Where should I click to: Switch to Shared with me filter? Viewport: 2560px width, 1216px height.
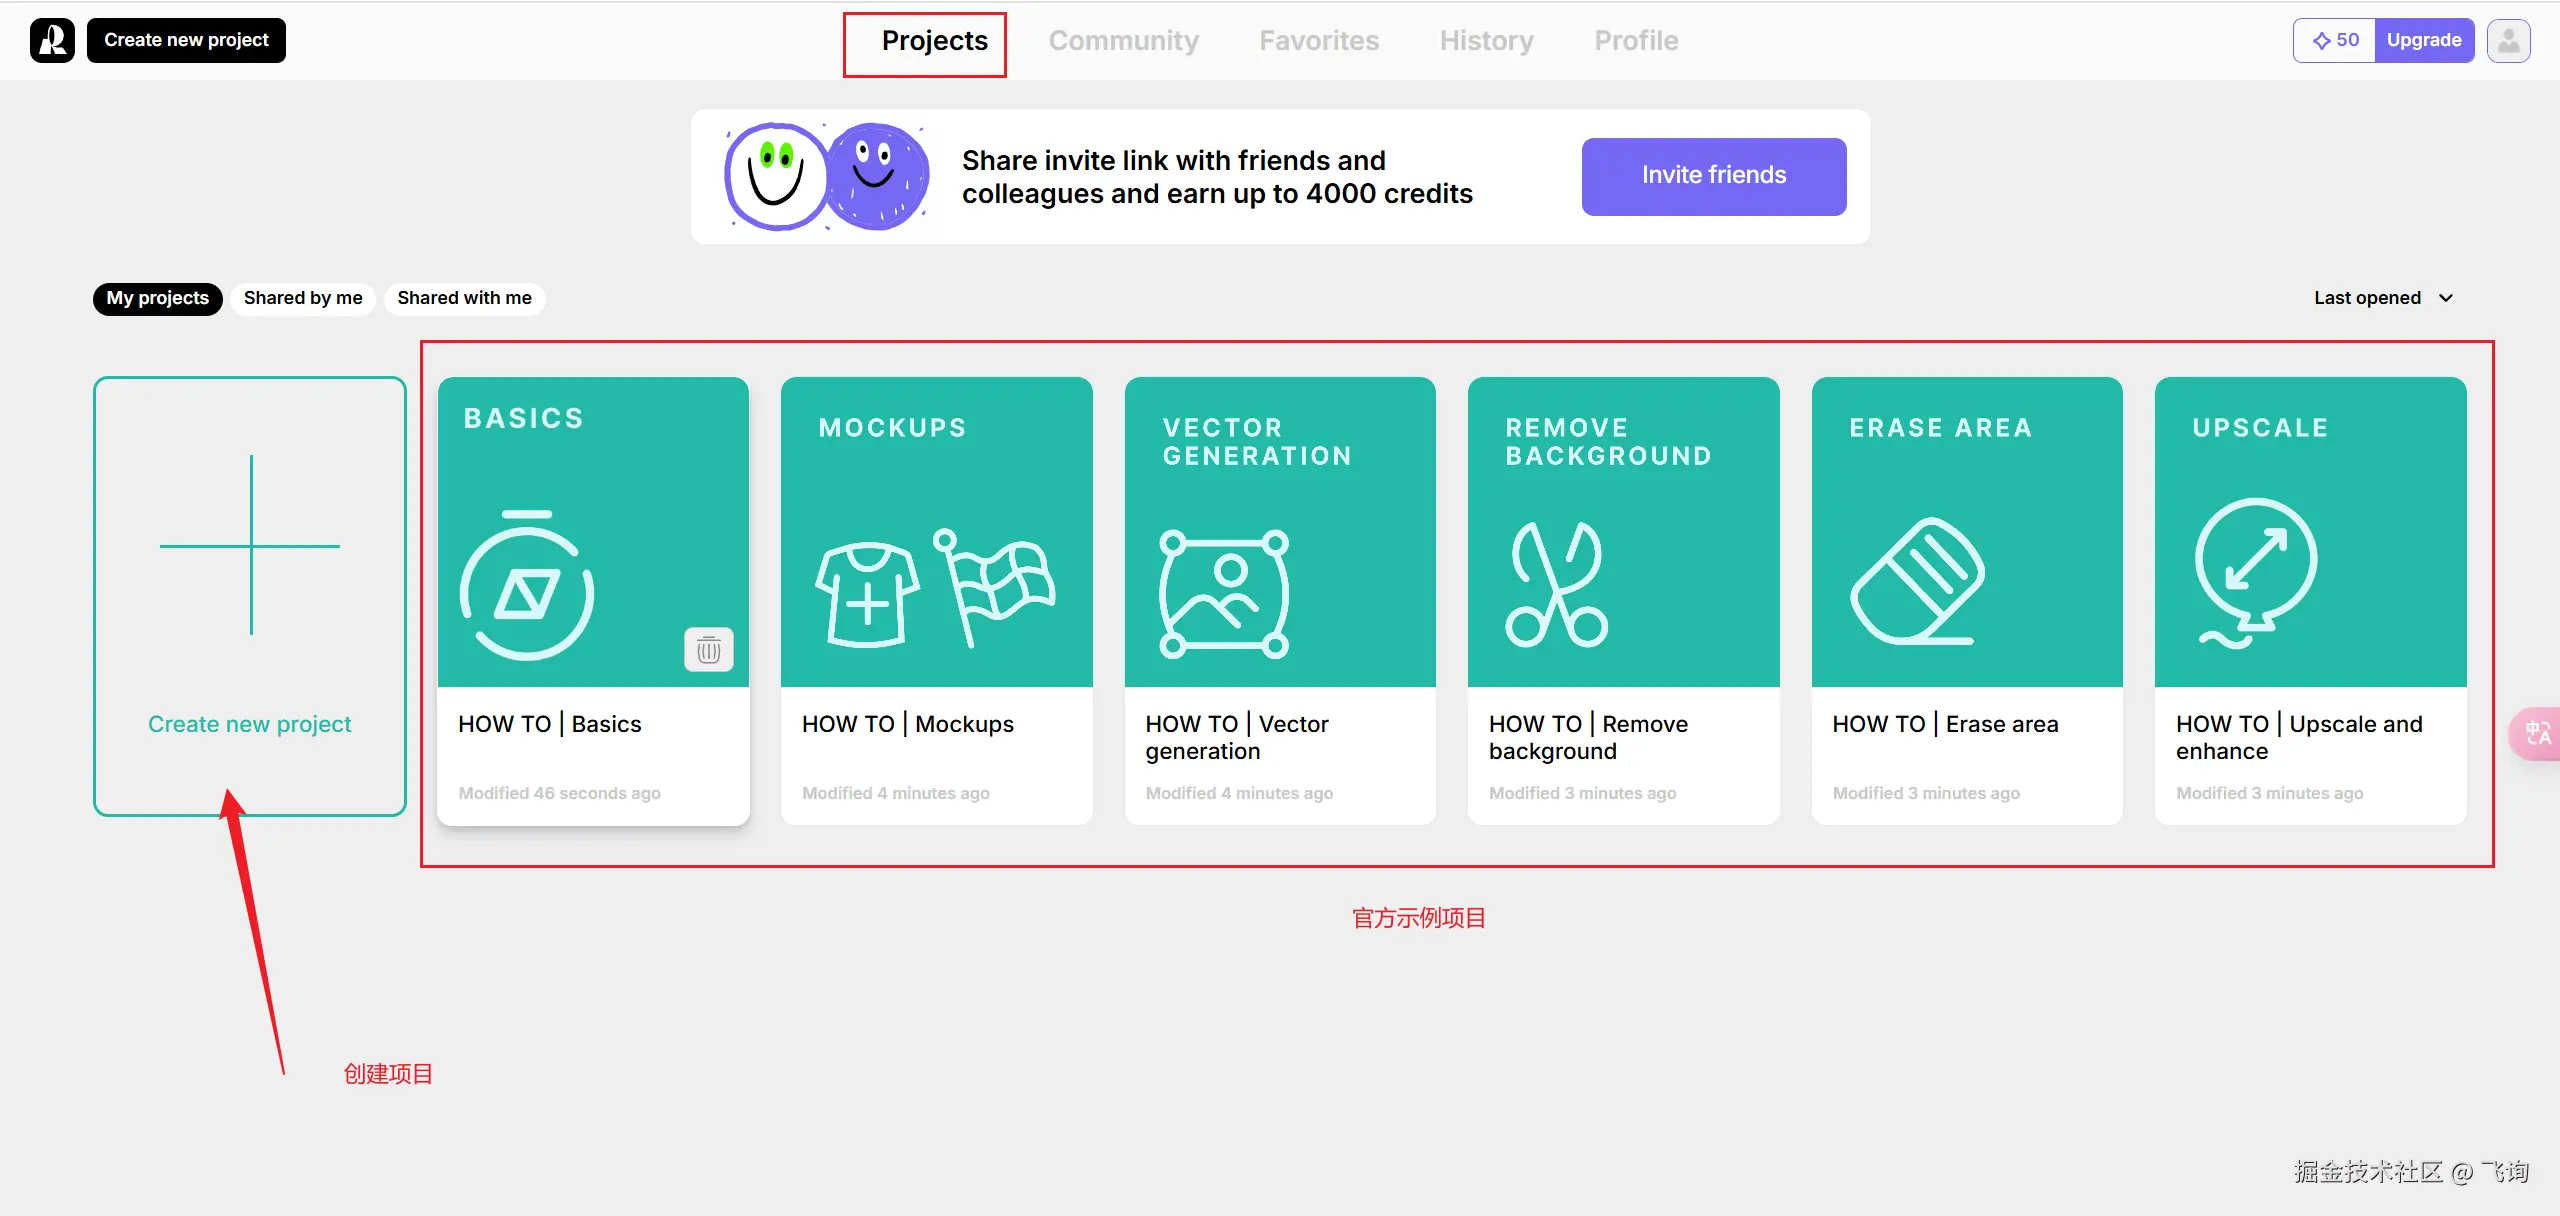pos(464,298)
